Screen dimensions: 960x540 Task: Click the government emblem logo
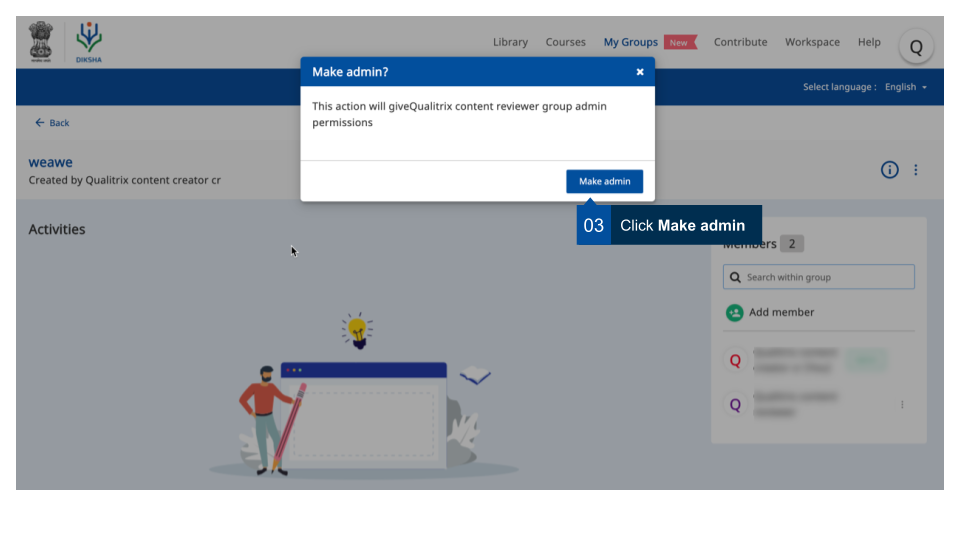click(40, 42)
